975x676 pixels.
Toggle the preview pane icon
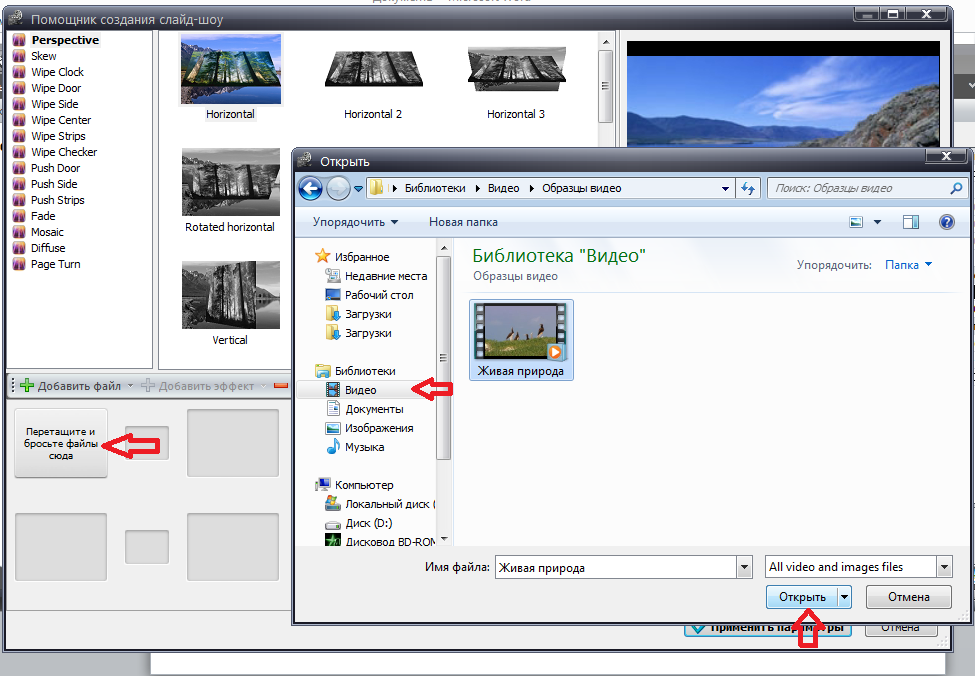click(910, 222)
